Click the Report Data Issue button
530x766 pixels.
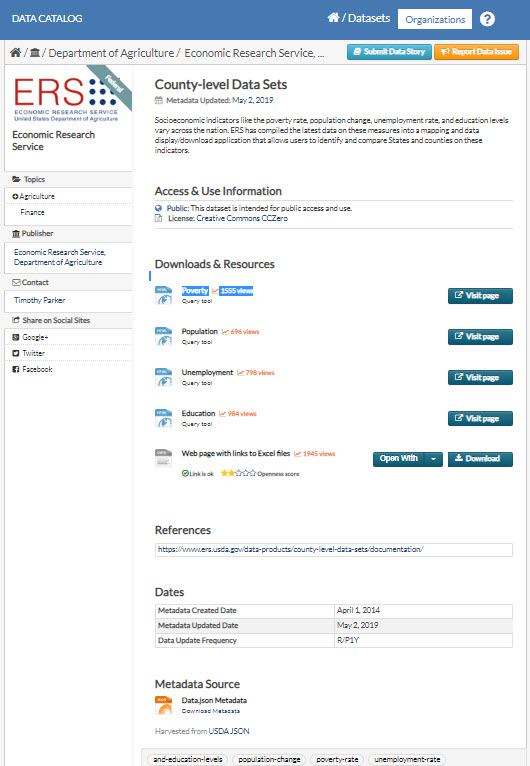tap(476, 52)
